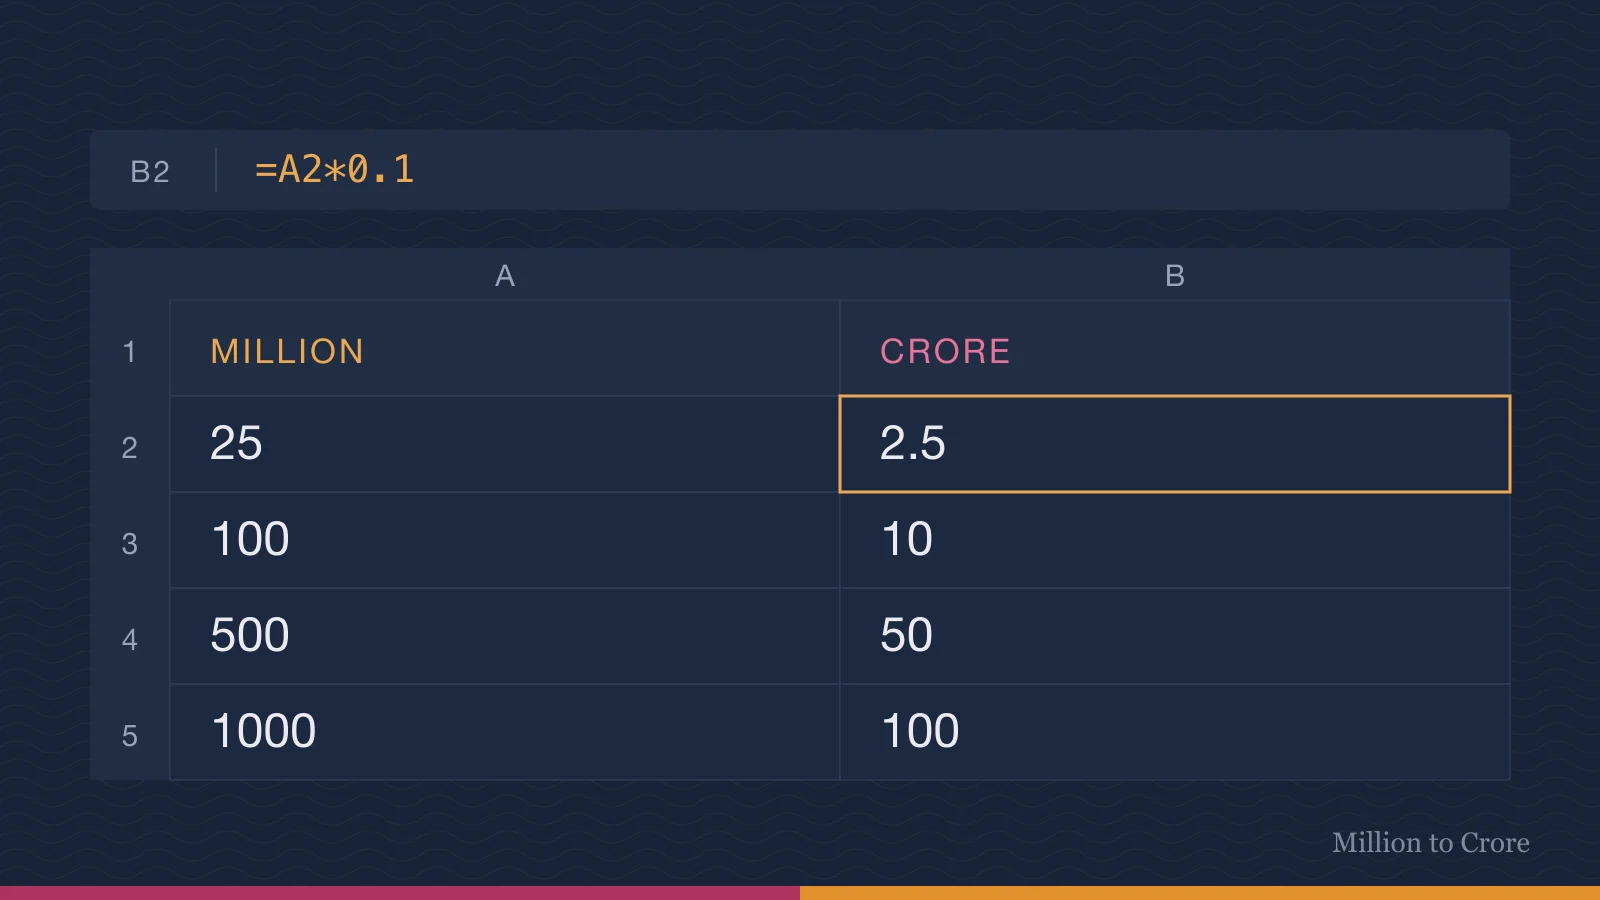Click the formula =A2*0.1 in formula bar
The width and height of the screenshot is (1600, 900).
[x=334, y=170]
